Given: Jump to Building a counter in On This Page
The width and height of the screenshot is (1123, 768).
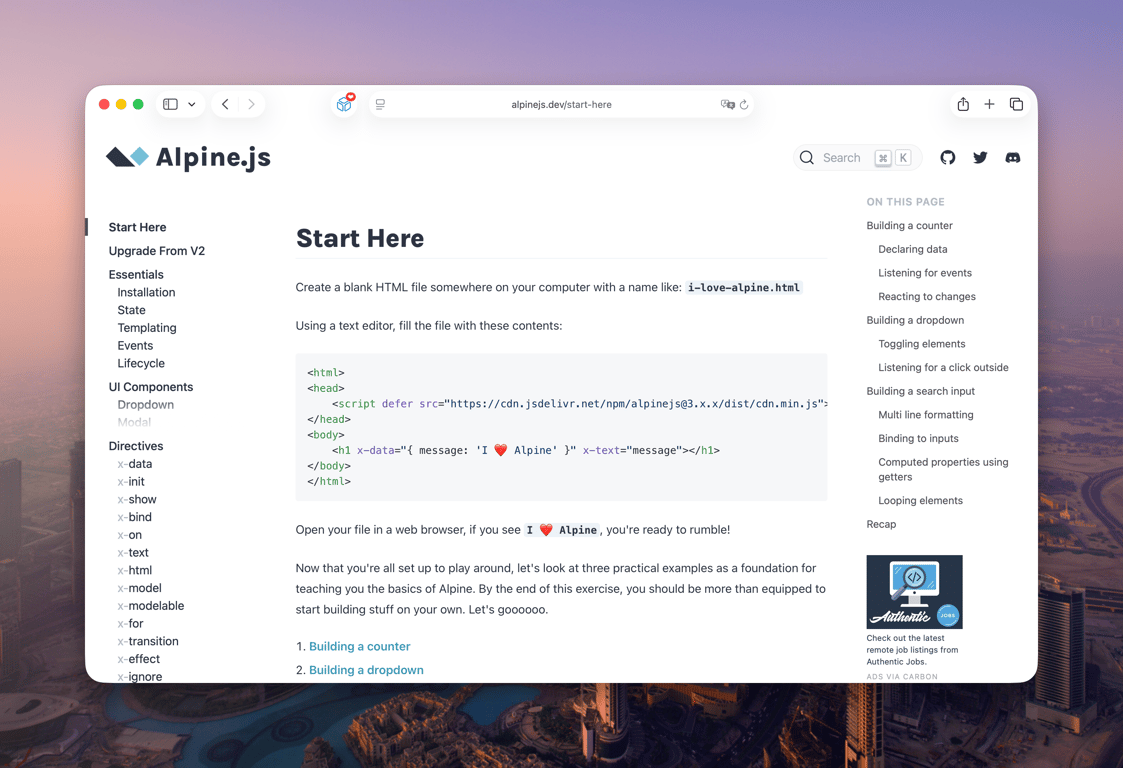Looking at the screenshot, I should (910, 226).
